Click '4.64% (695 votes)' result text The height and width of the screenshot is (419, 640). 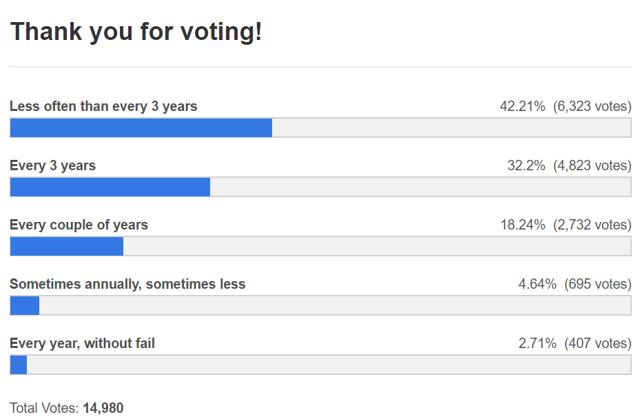tap(575, 284)
